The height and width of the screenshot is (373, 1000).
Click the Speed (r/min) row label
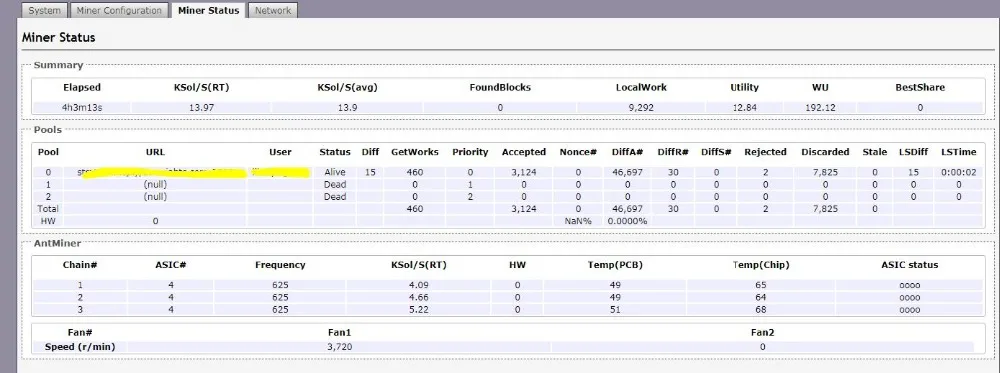80,347
